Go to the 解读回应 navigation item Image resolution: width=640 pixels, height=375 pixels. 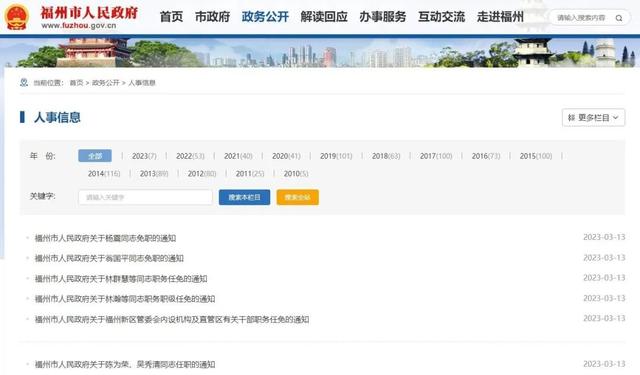click(324, 17)
